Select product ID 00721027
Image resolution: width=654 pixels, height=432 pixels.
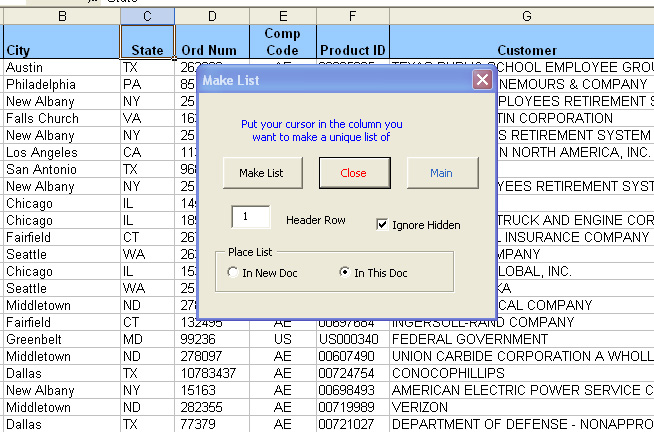click(x=352, y=424)
